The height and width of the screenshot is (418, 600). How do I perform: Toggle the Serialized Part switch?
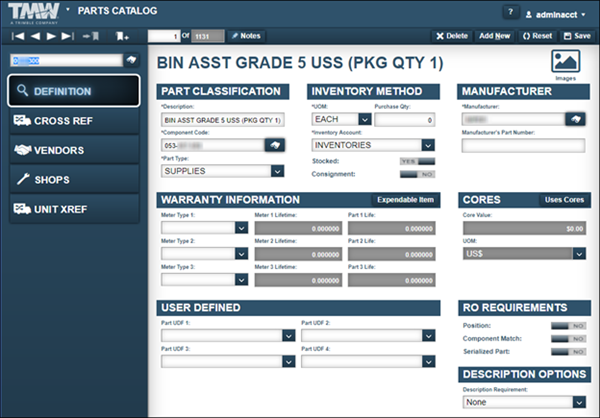[569, 351]
